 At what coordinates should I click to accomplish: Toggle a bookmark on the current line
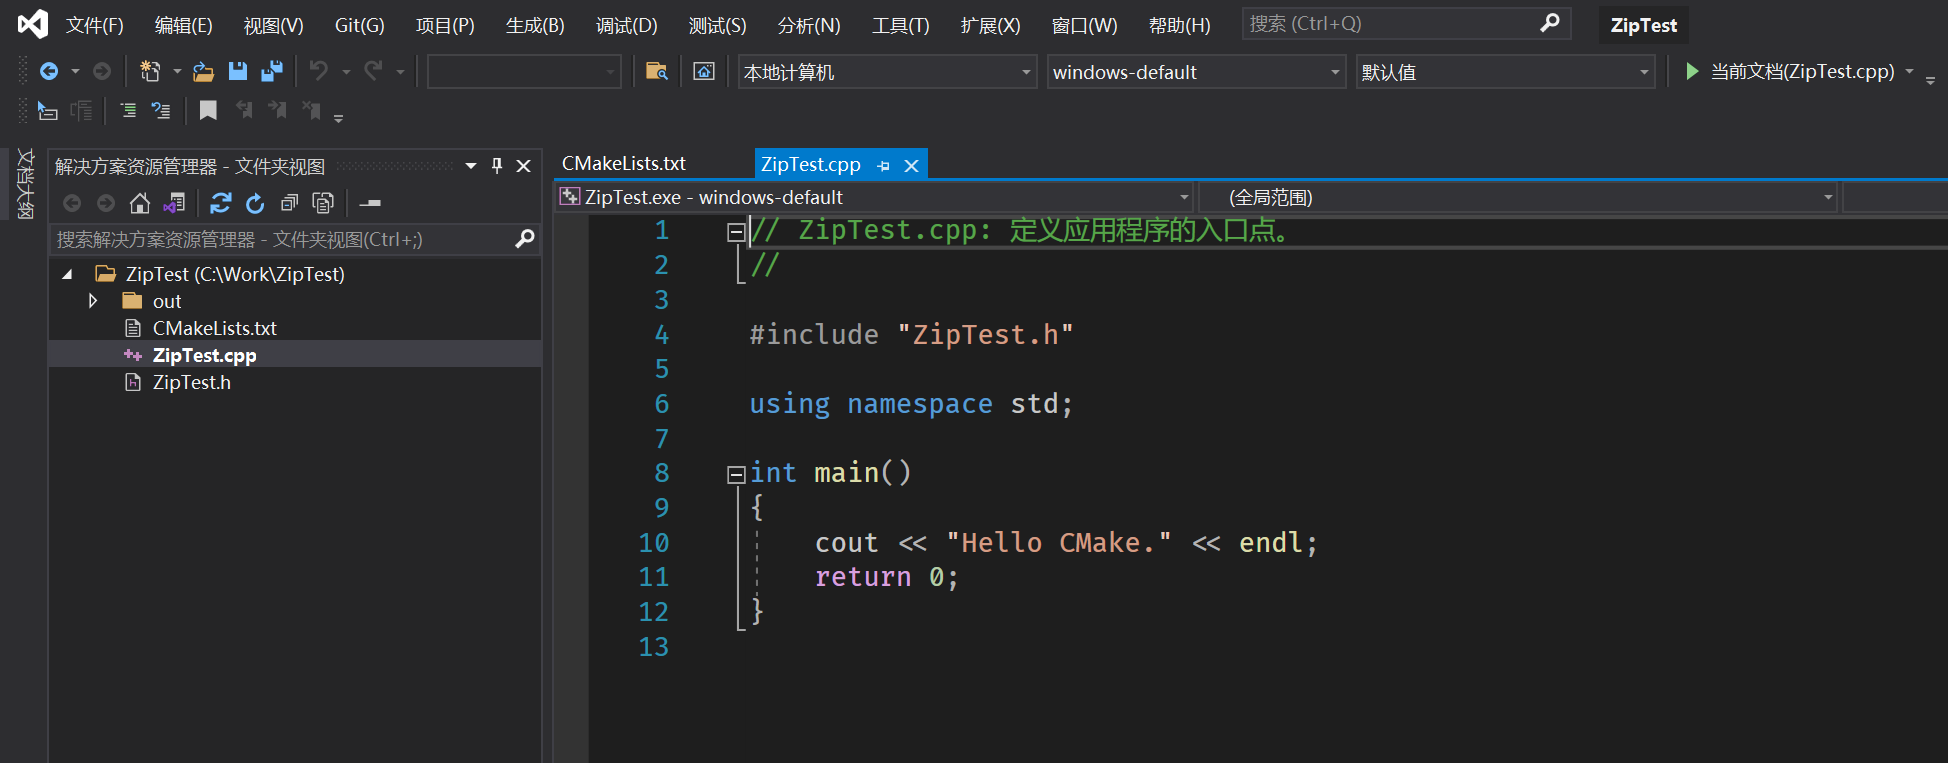tap(208, 110)
